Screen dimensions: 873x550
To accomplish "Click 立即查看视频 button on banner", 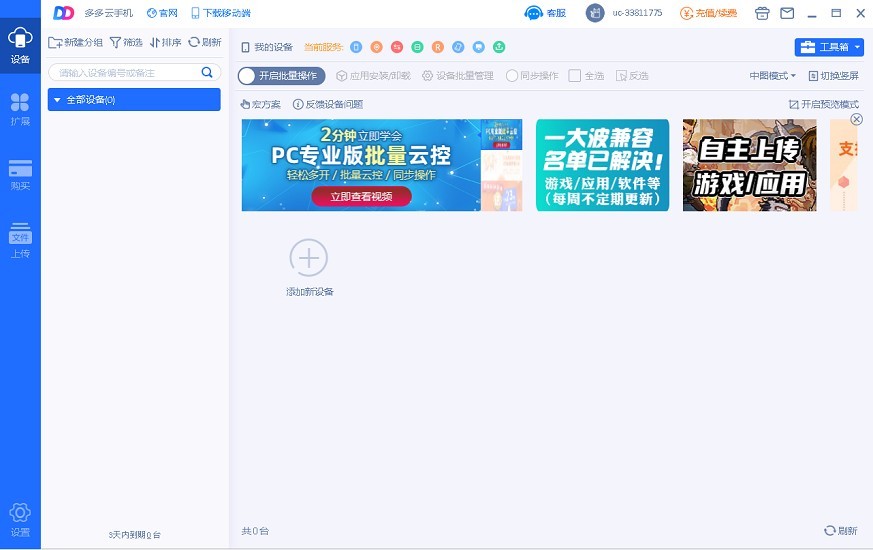I will click(x=361, y=196).
